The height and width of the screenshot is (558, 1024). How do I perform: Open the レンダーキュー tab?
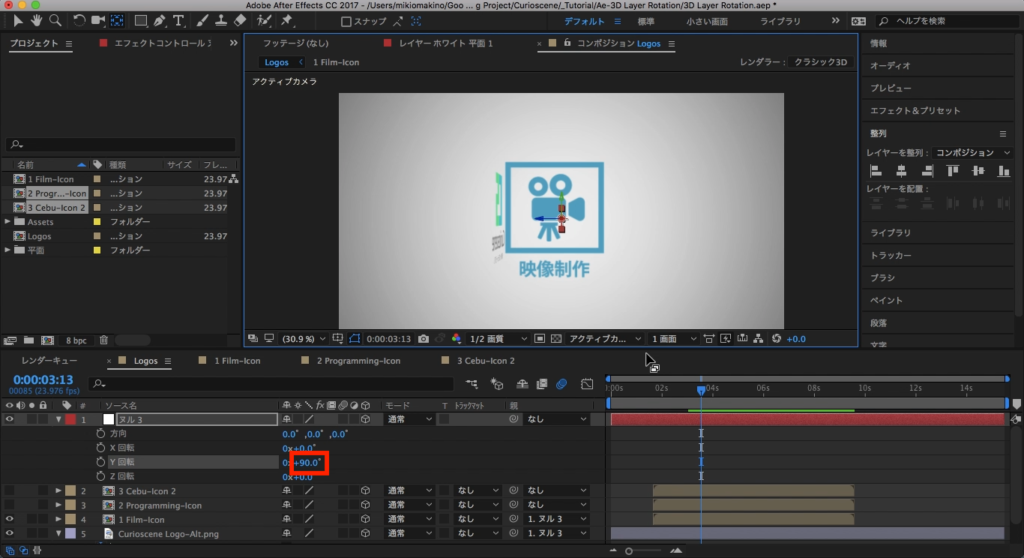49,360
